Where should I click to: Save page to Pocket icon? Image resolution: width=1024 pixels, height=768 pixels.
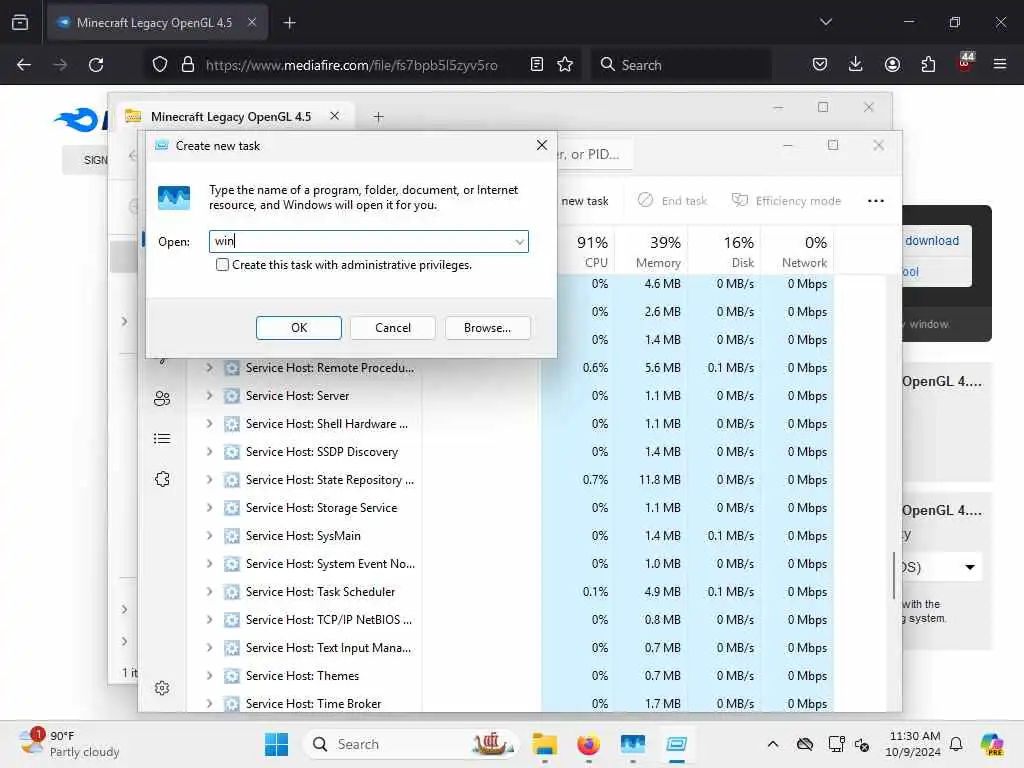click(x=820, y=64)
